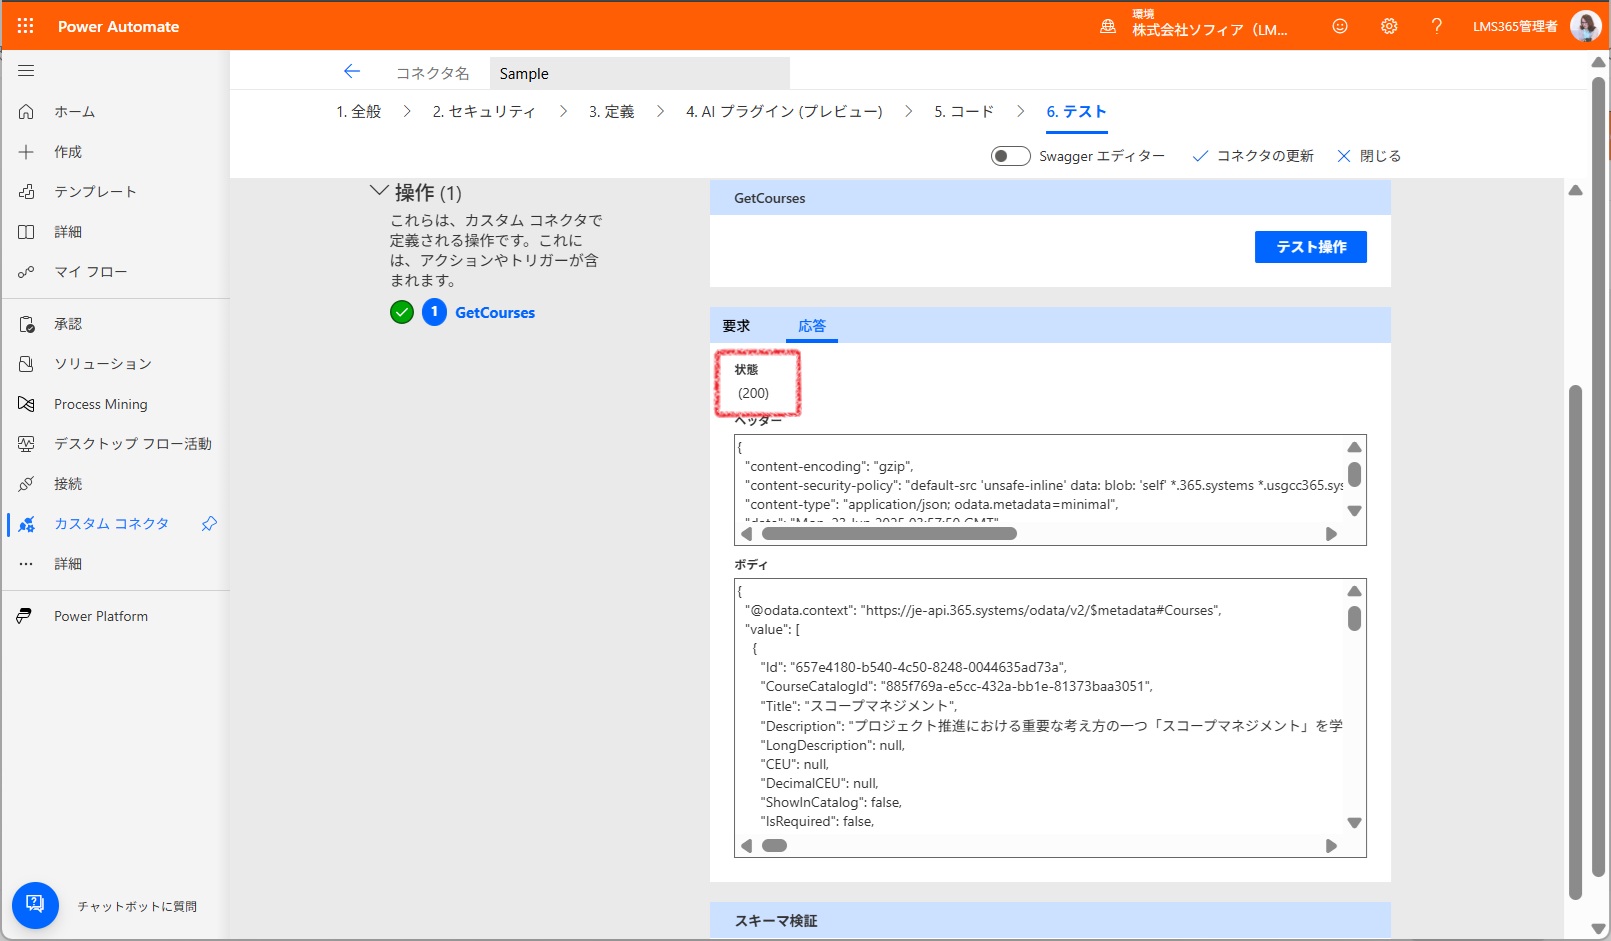Click the green checkmark next to GetCourses
The height and width of the screenshot is (941, 1611).
(x=402, y=312)
